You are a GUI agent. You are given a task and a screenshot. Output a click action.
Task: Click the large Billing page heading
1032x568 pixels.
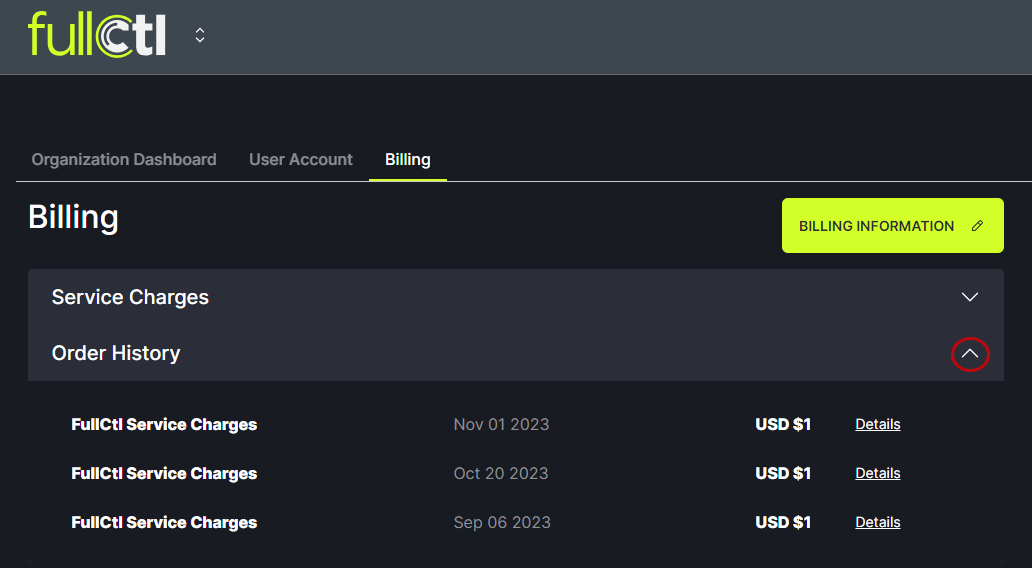click(74, 217)
